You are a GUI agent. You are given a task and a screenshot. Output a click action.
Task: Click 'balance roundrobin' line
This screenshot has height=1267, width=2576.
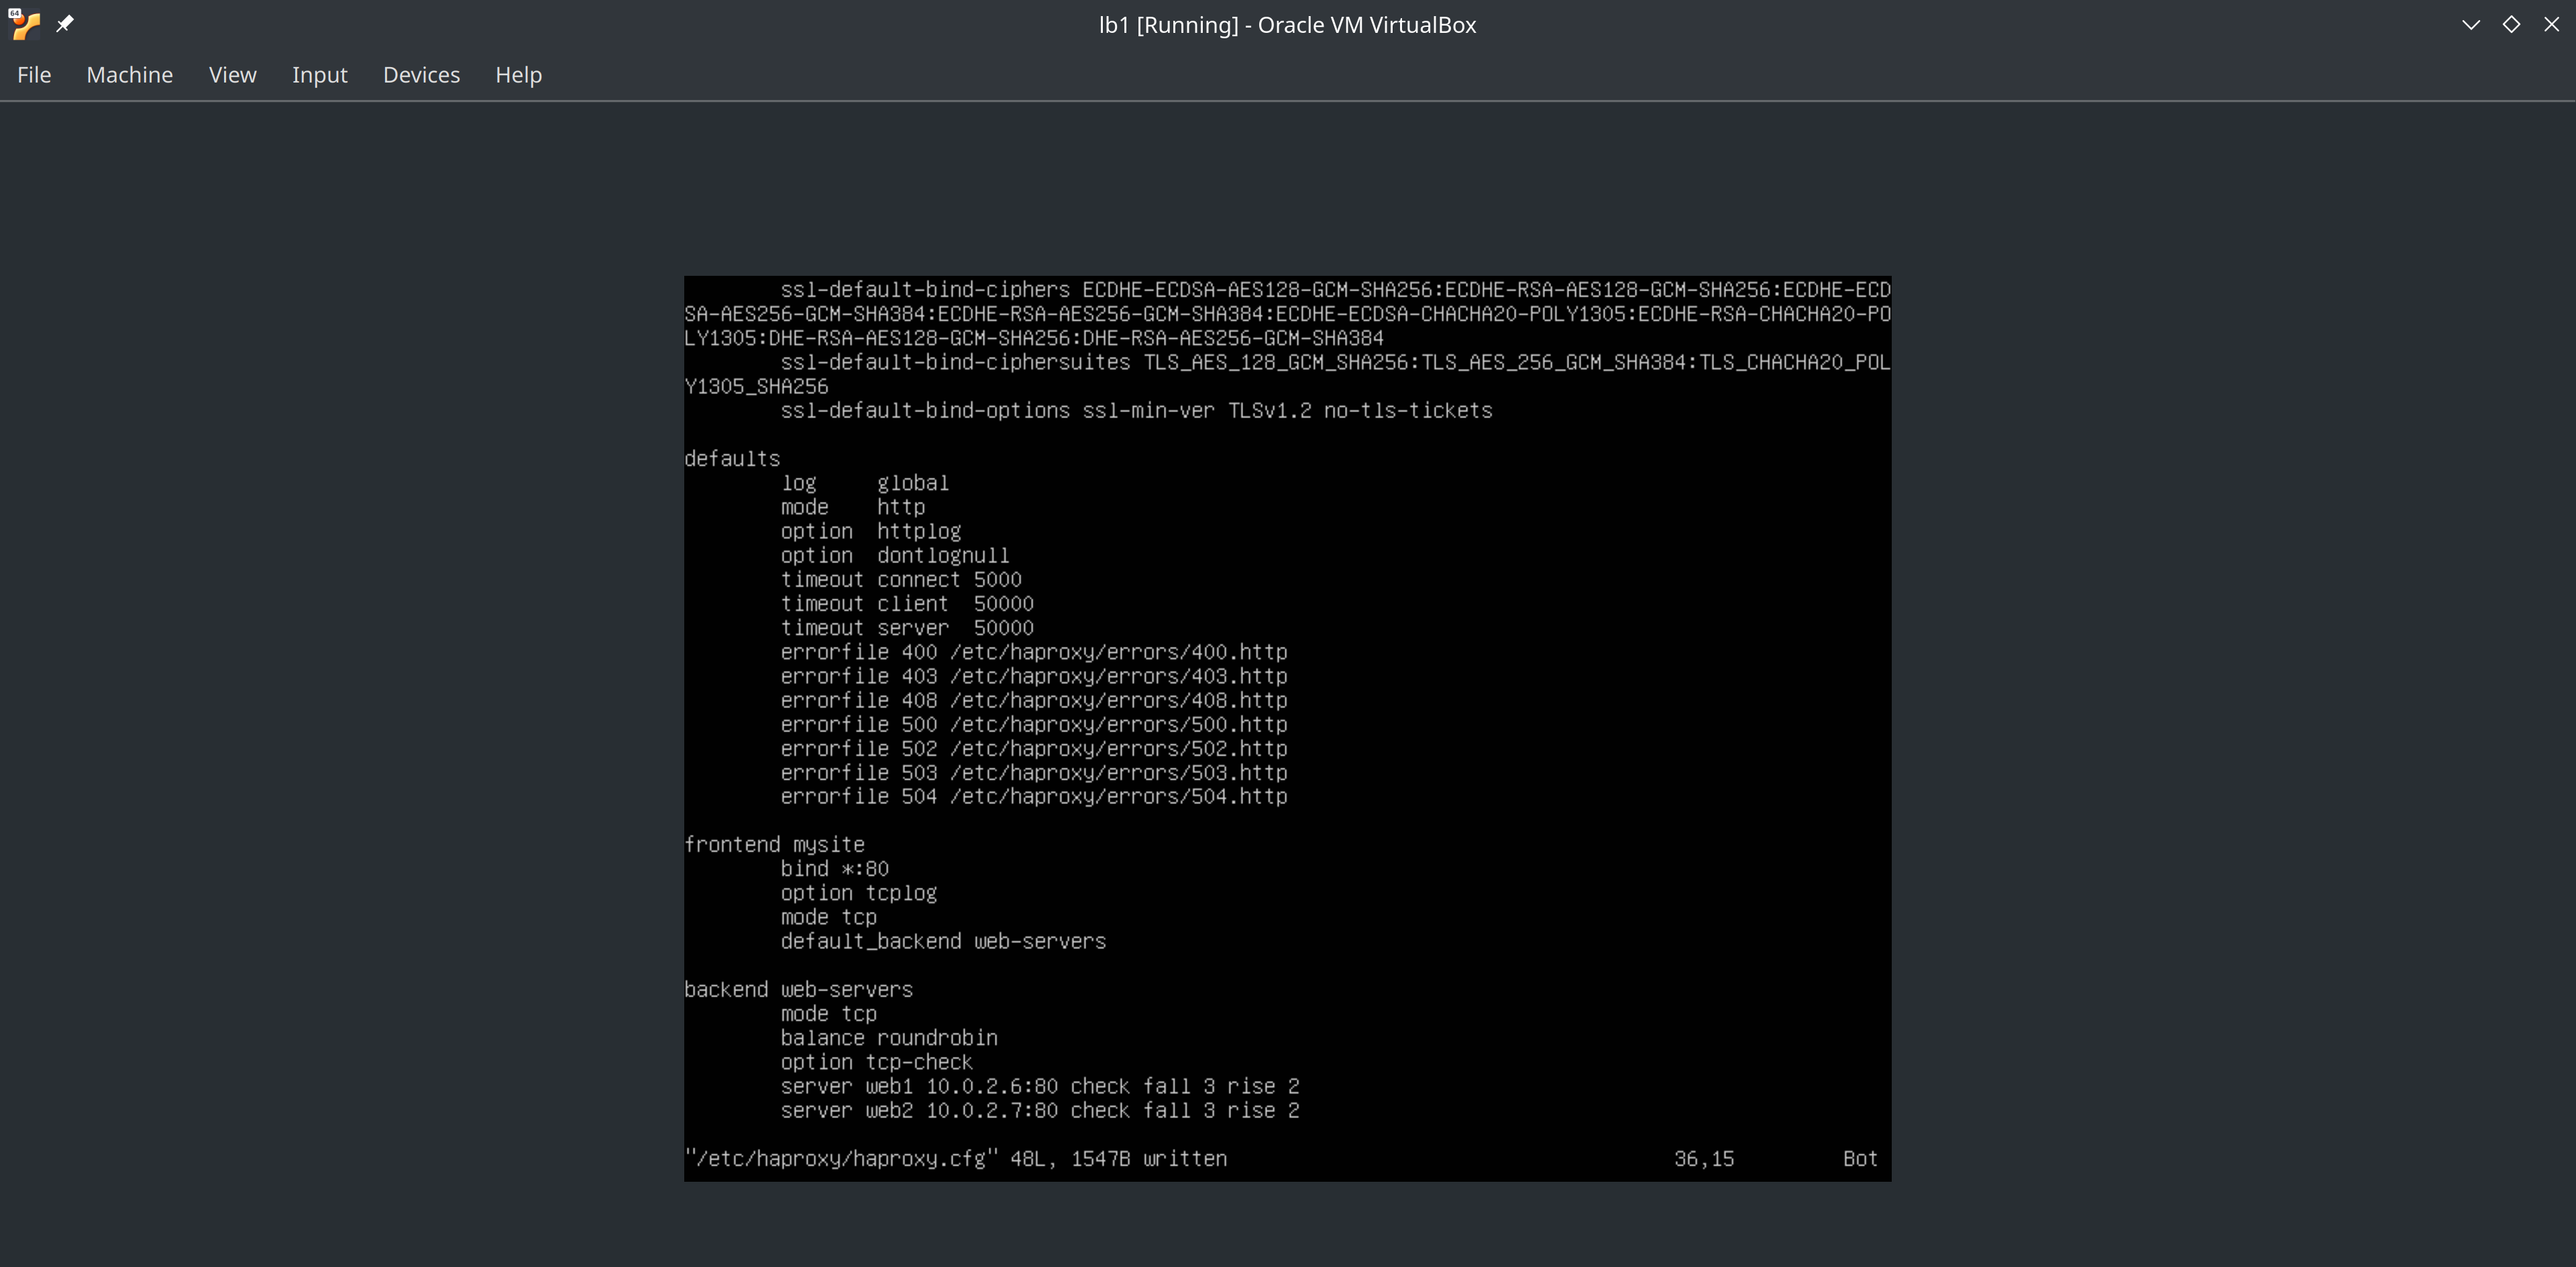(x=890, y=1038)
